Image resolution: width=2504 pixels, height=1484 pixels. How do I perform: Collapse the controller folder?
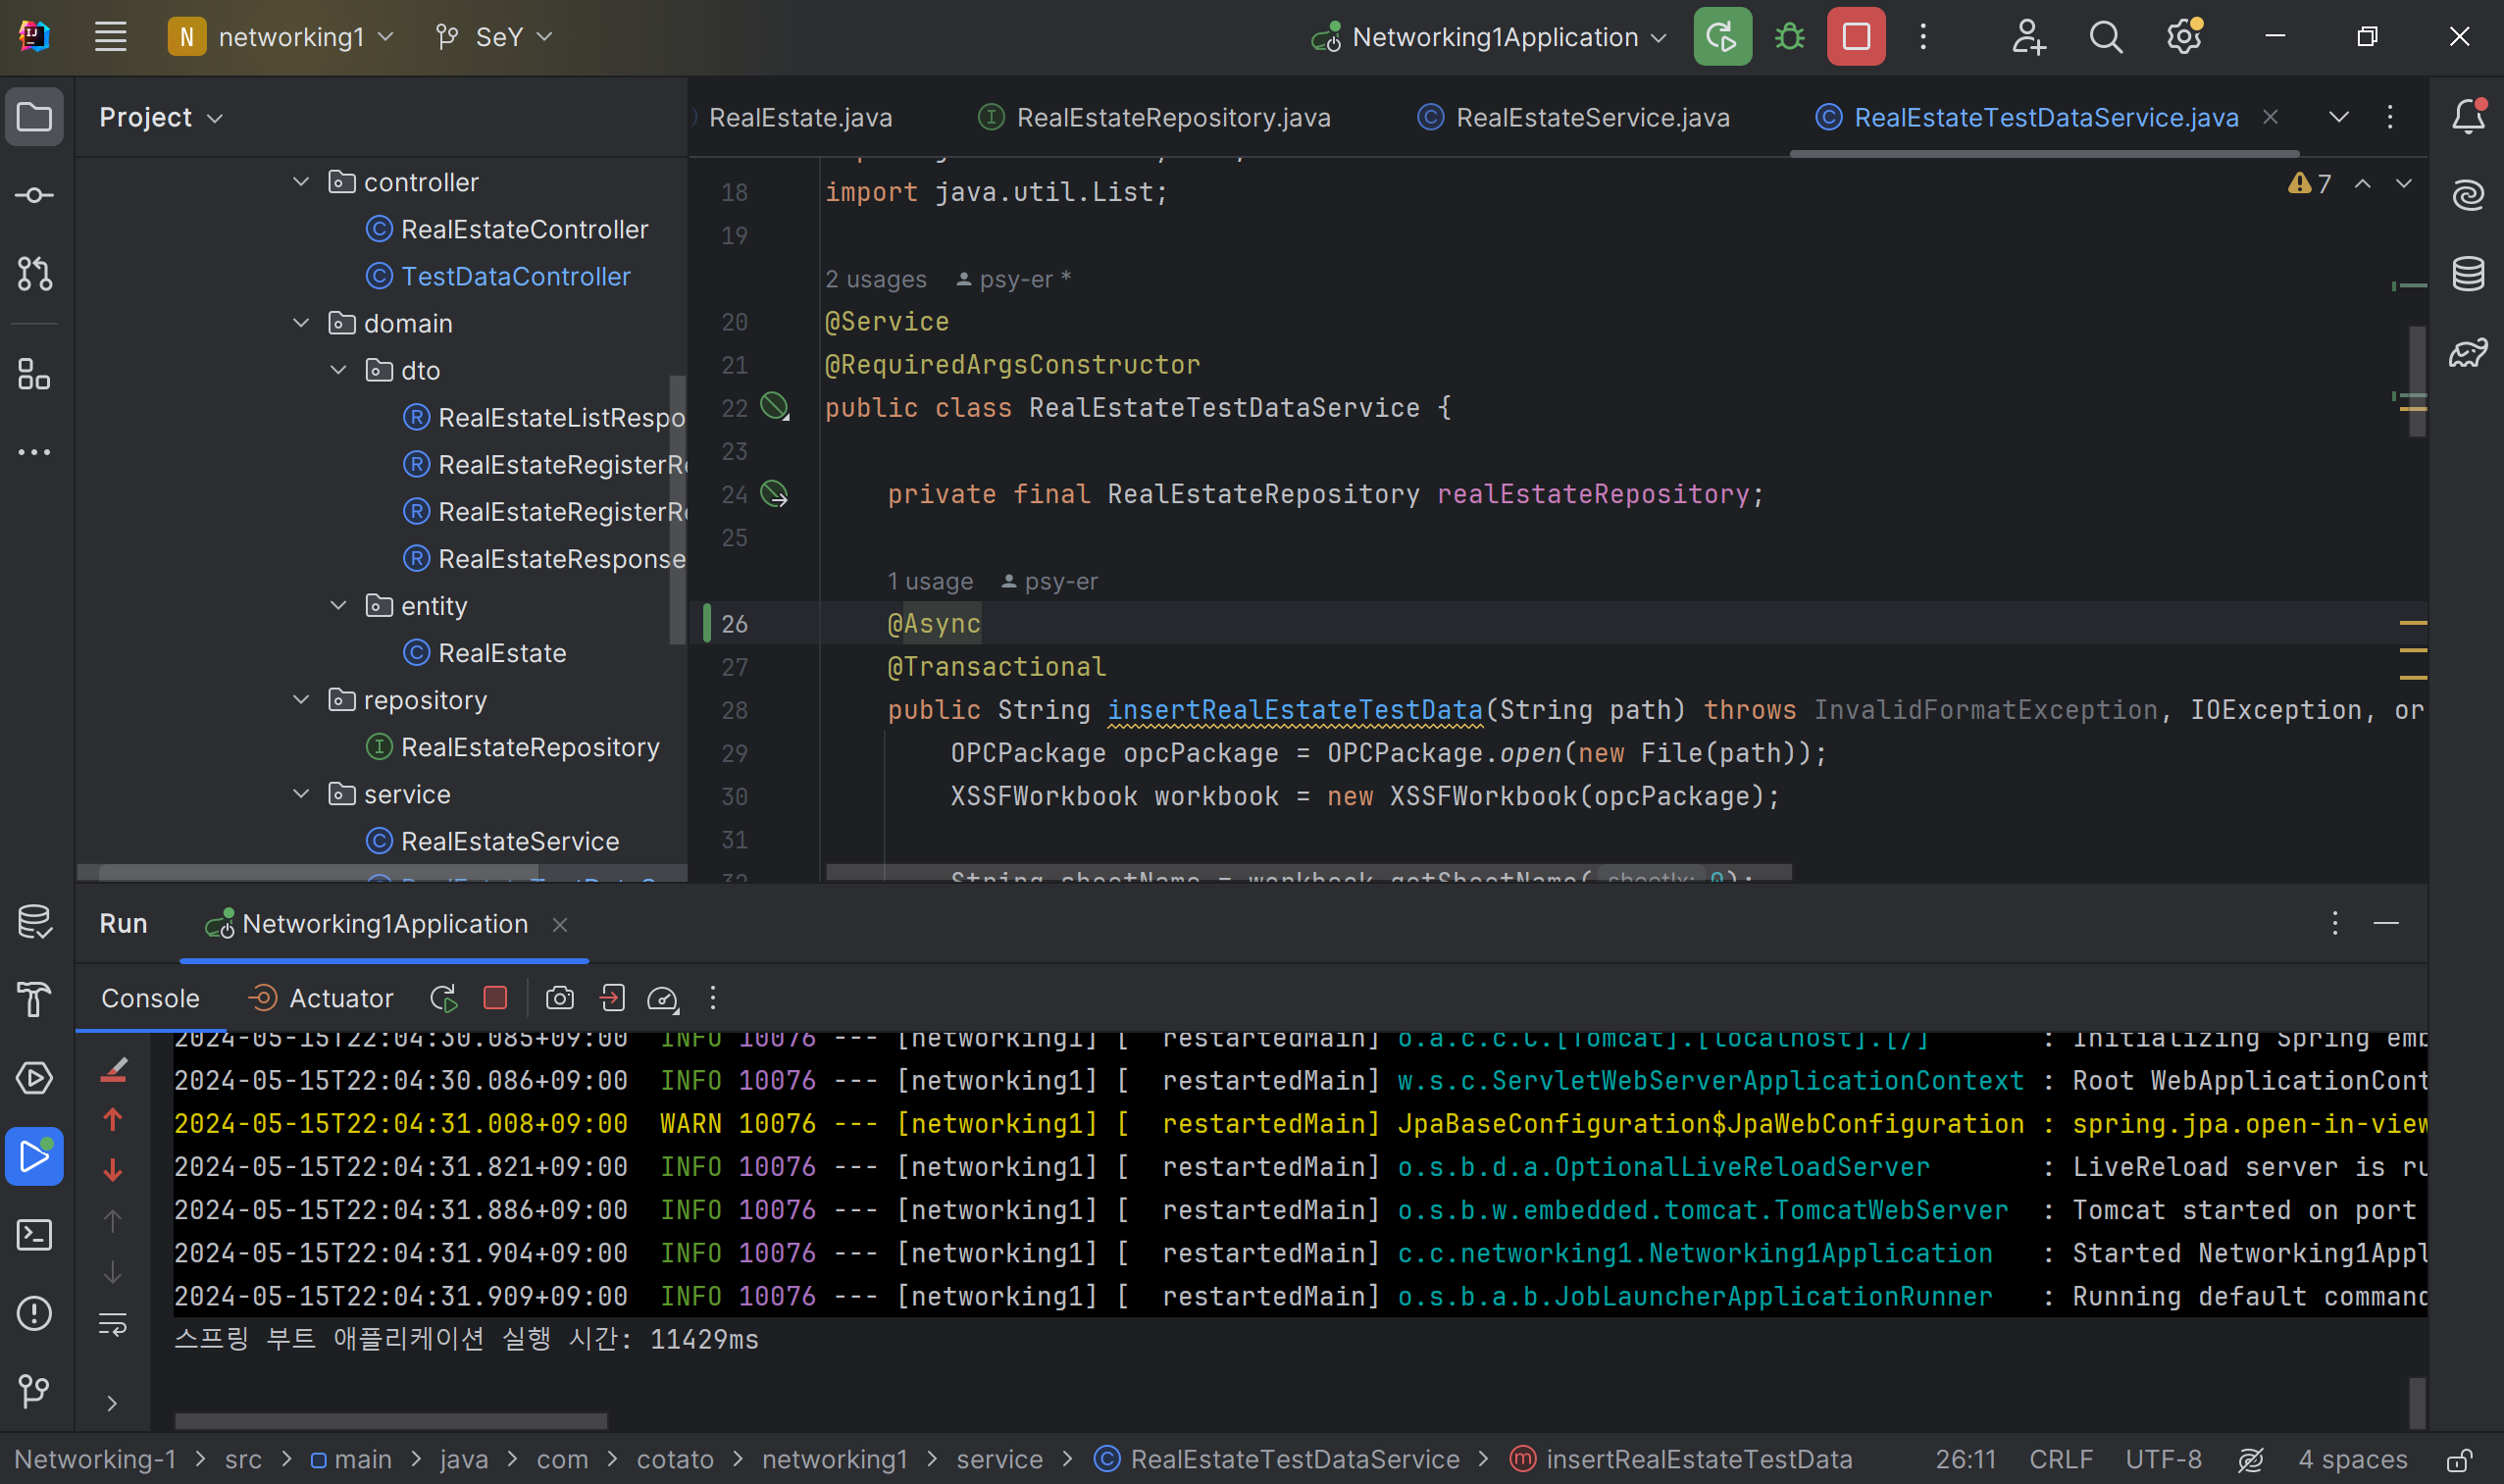301,182
